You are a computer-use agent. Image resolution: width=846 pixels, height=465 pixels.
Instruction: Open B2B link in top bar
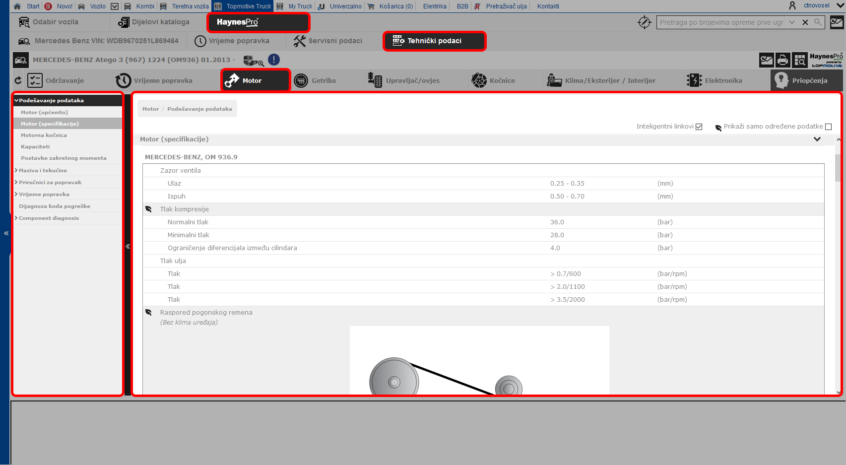click(x=462, y=6)
